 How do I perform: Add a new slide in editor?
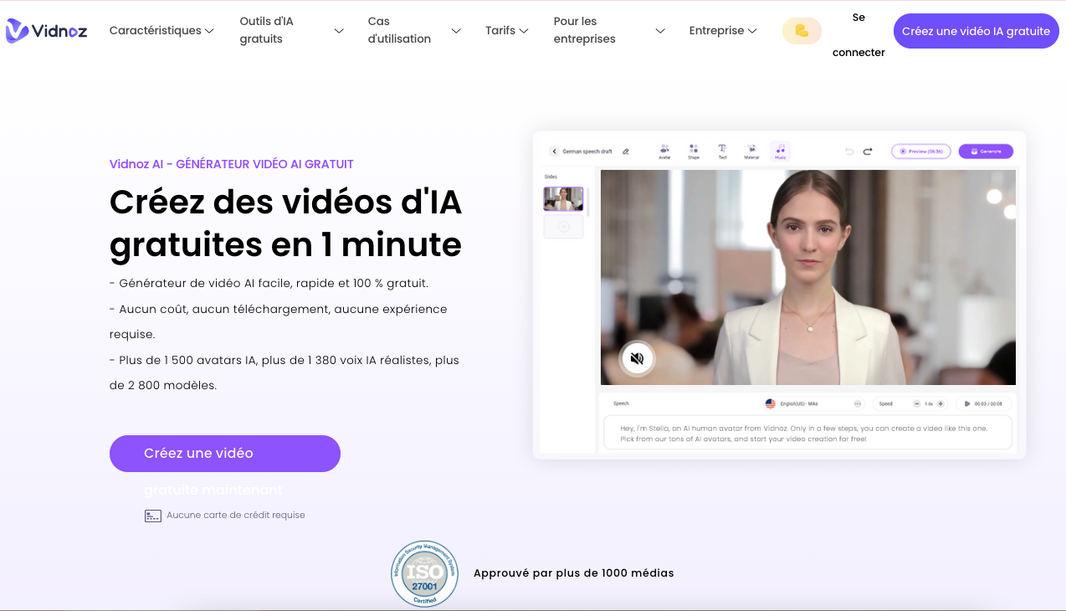tap(564, 226)
